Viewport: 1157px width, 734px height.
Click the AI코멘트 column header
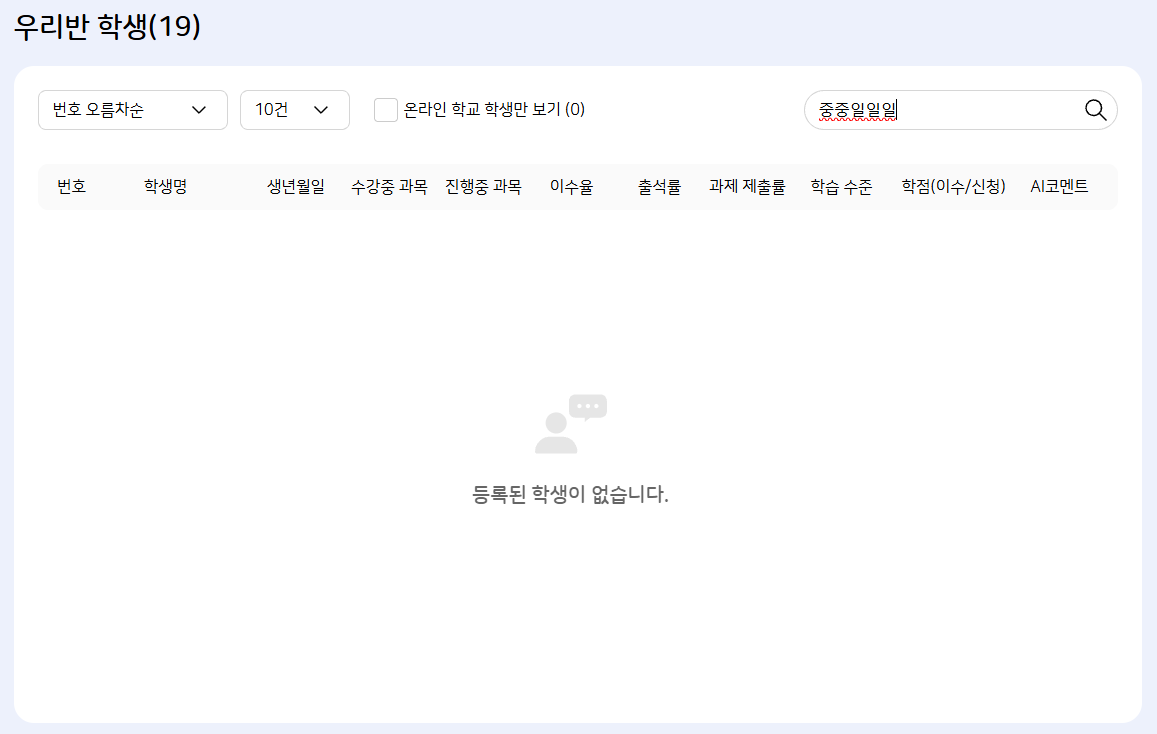1059,187
